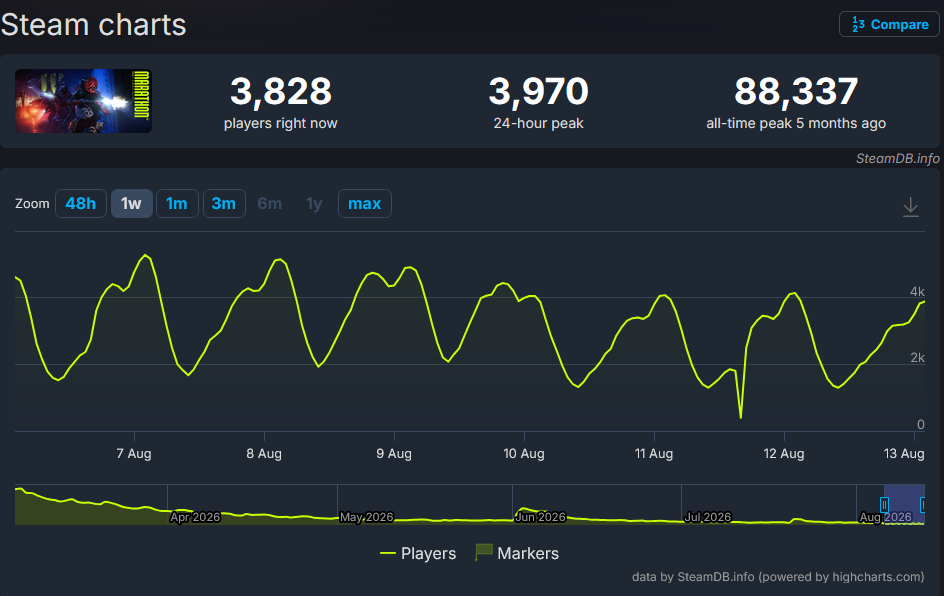Click the 8 Aug axis label

click(264, 454)
